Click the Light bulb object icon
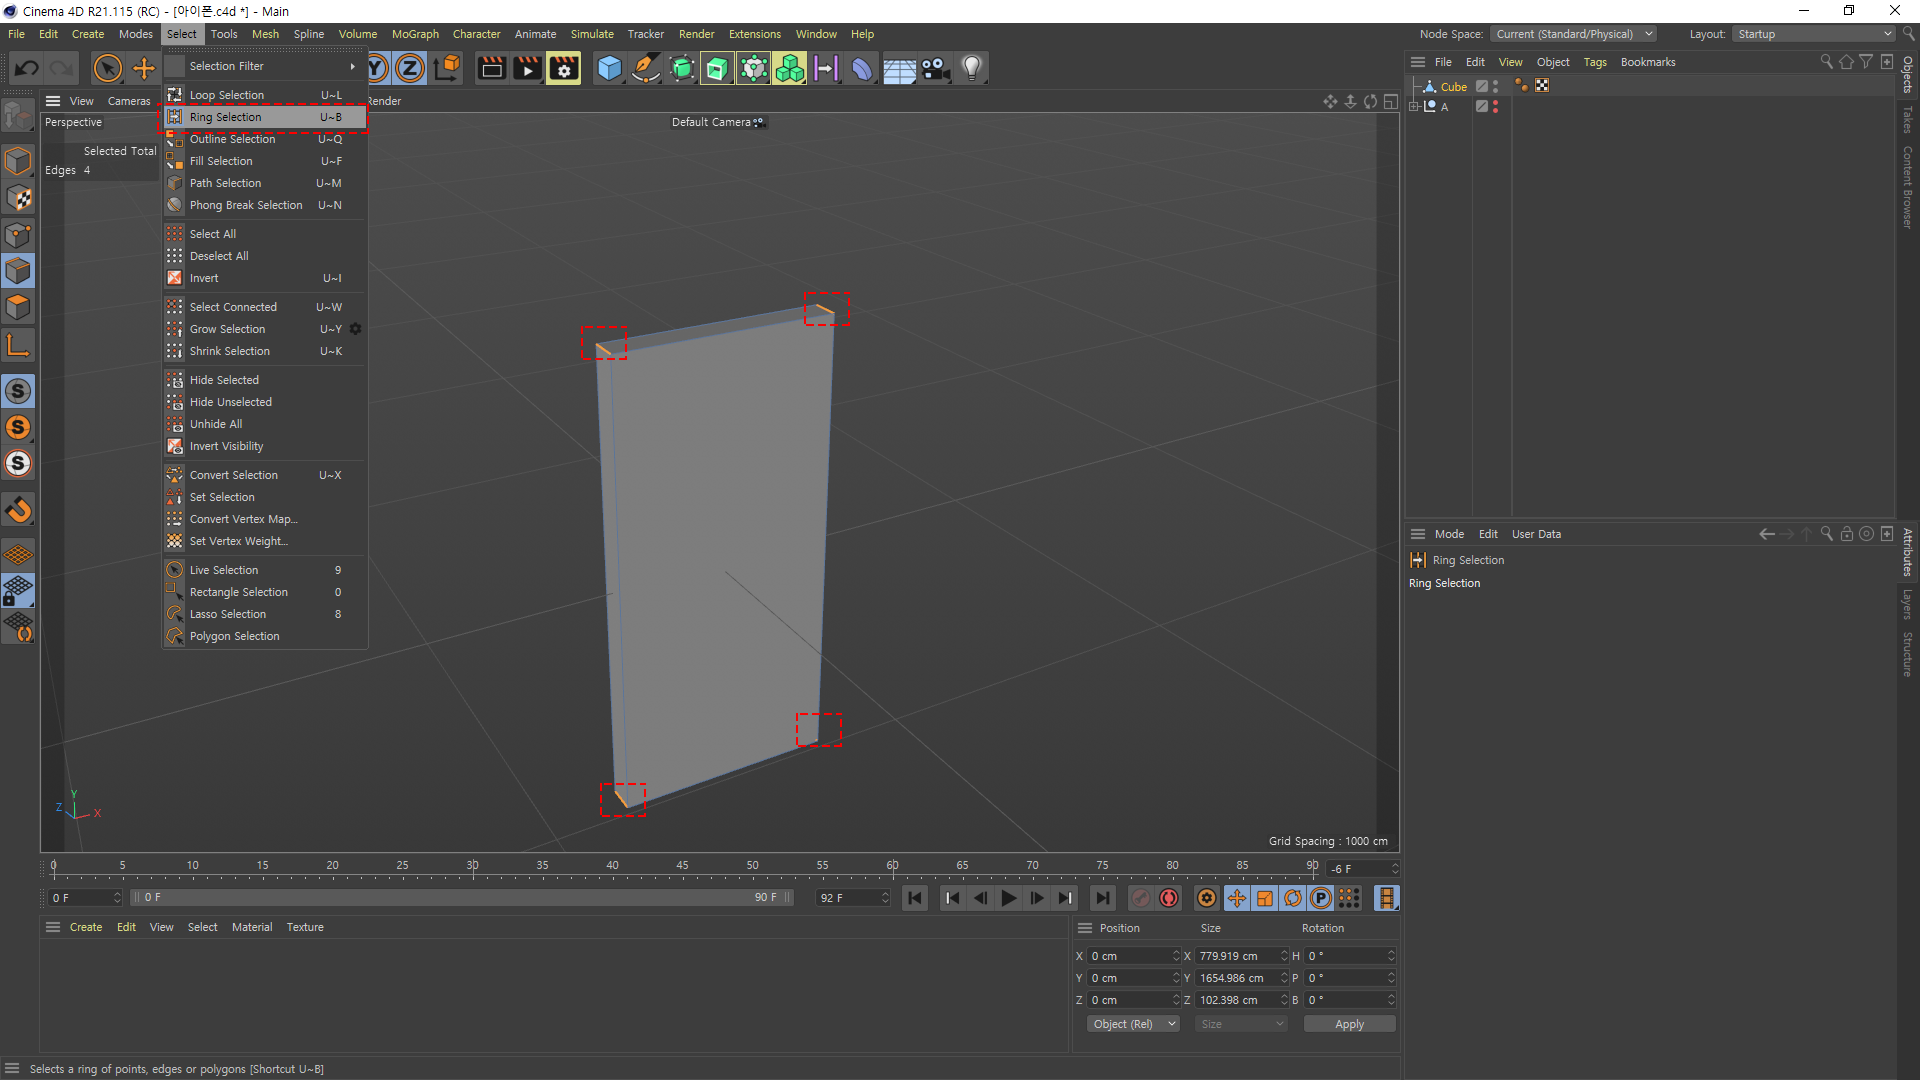The height and width of the screenshot is (1080, 1920). coord(971,68)
